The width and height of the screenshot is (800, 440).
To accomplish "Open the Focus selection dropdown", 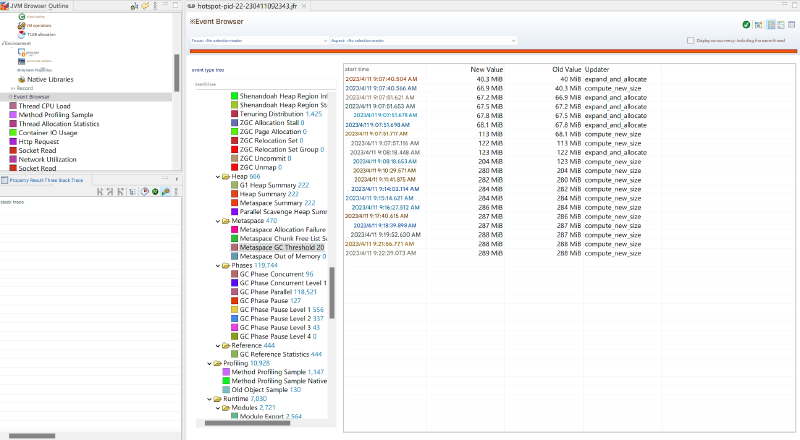I will 259,40.
